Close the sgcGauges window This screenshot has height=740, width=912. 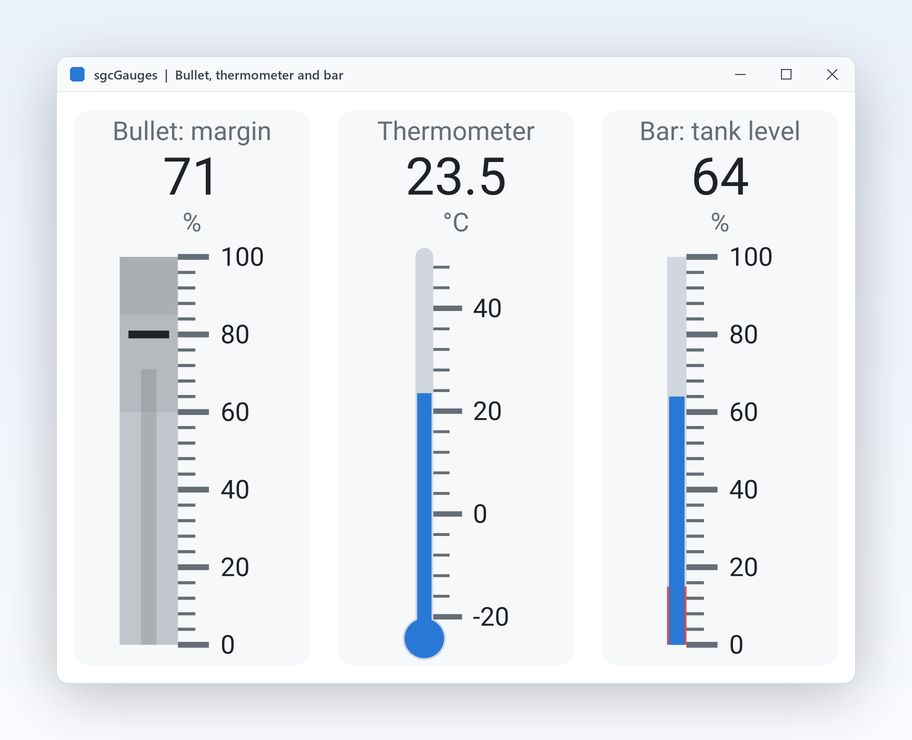pos(832,74)
